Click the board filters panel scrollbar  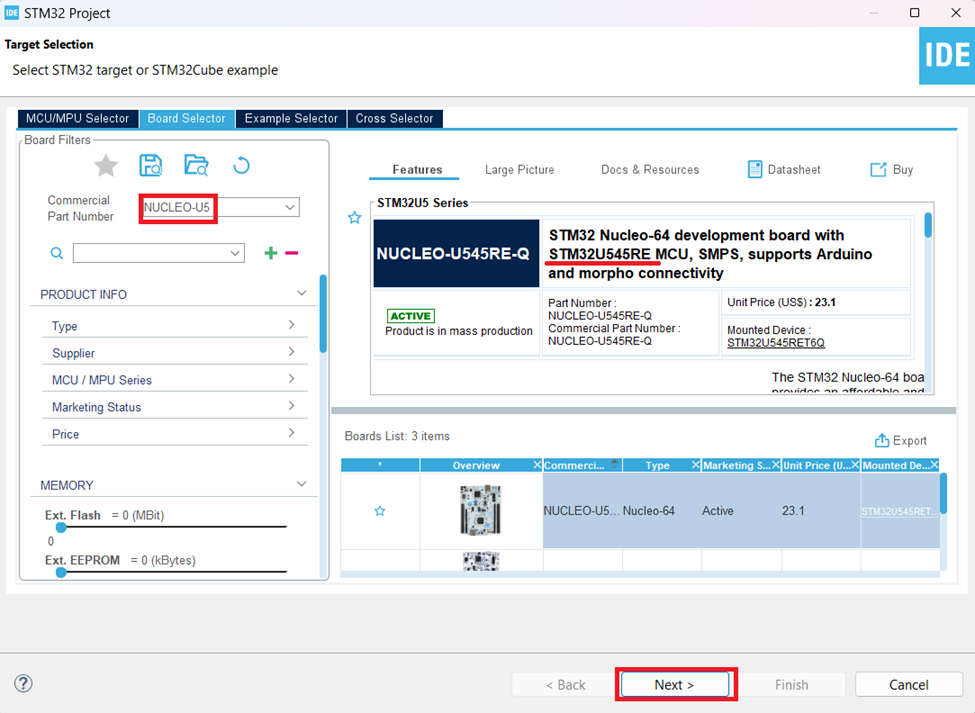coord(323,313)
